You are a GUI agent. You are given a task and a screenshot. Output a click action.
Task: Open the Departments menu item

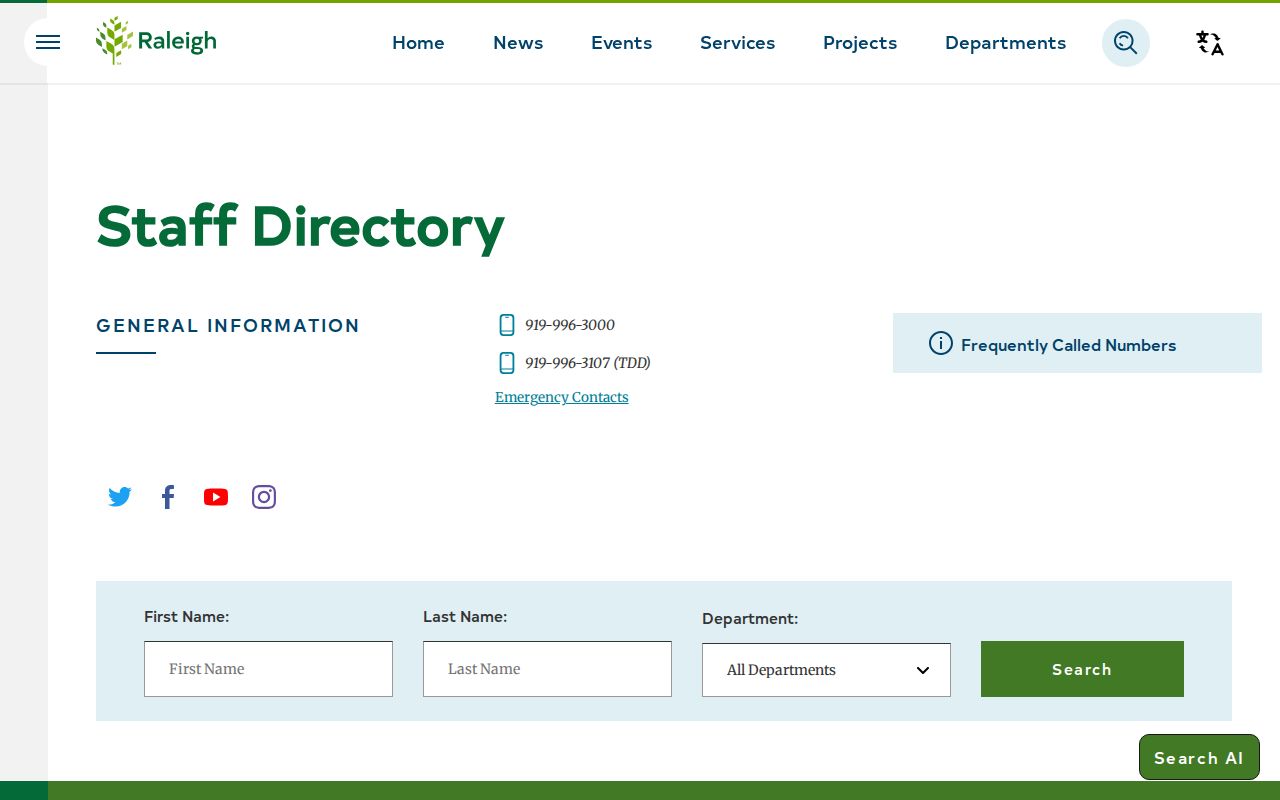(1005, 43)
